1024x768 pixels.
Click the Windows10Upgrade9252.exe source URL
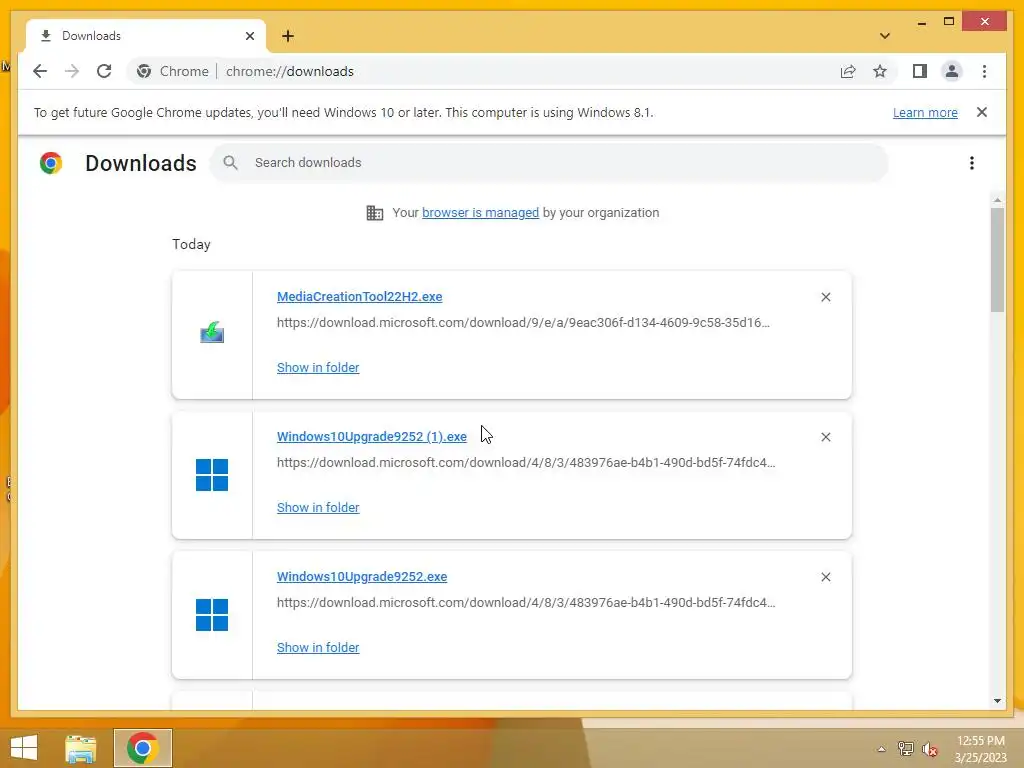pos(526,603)
